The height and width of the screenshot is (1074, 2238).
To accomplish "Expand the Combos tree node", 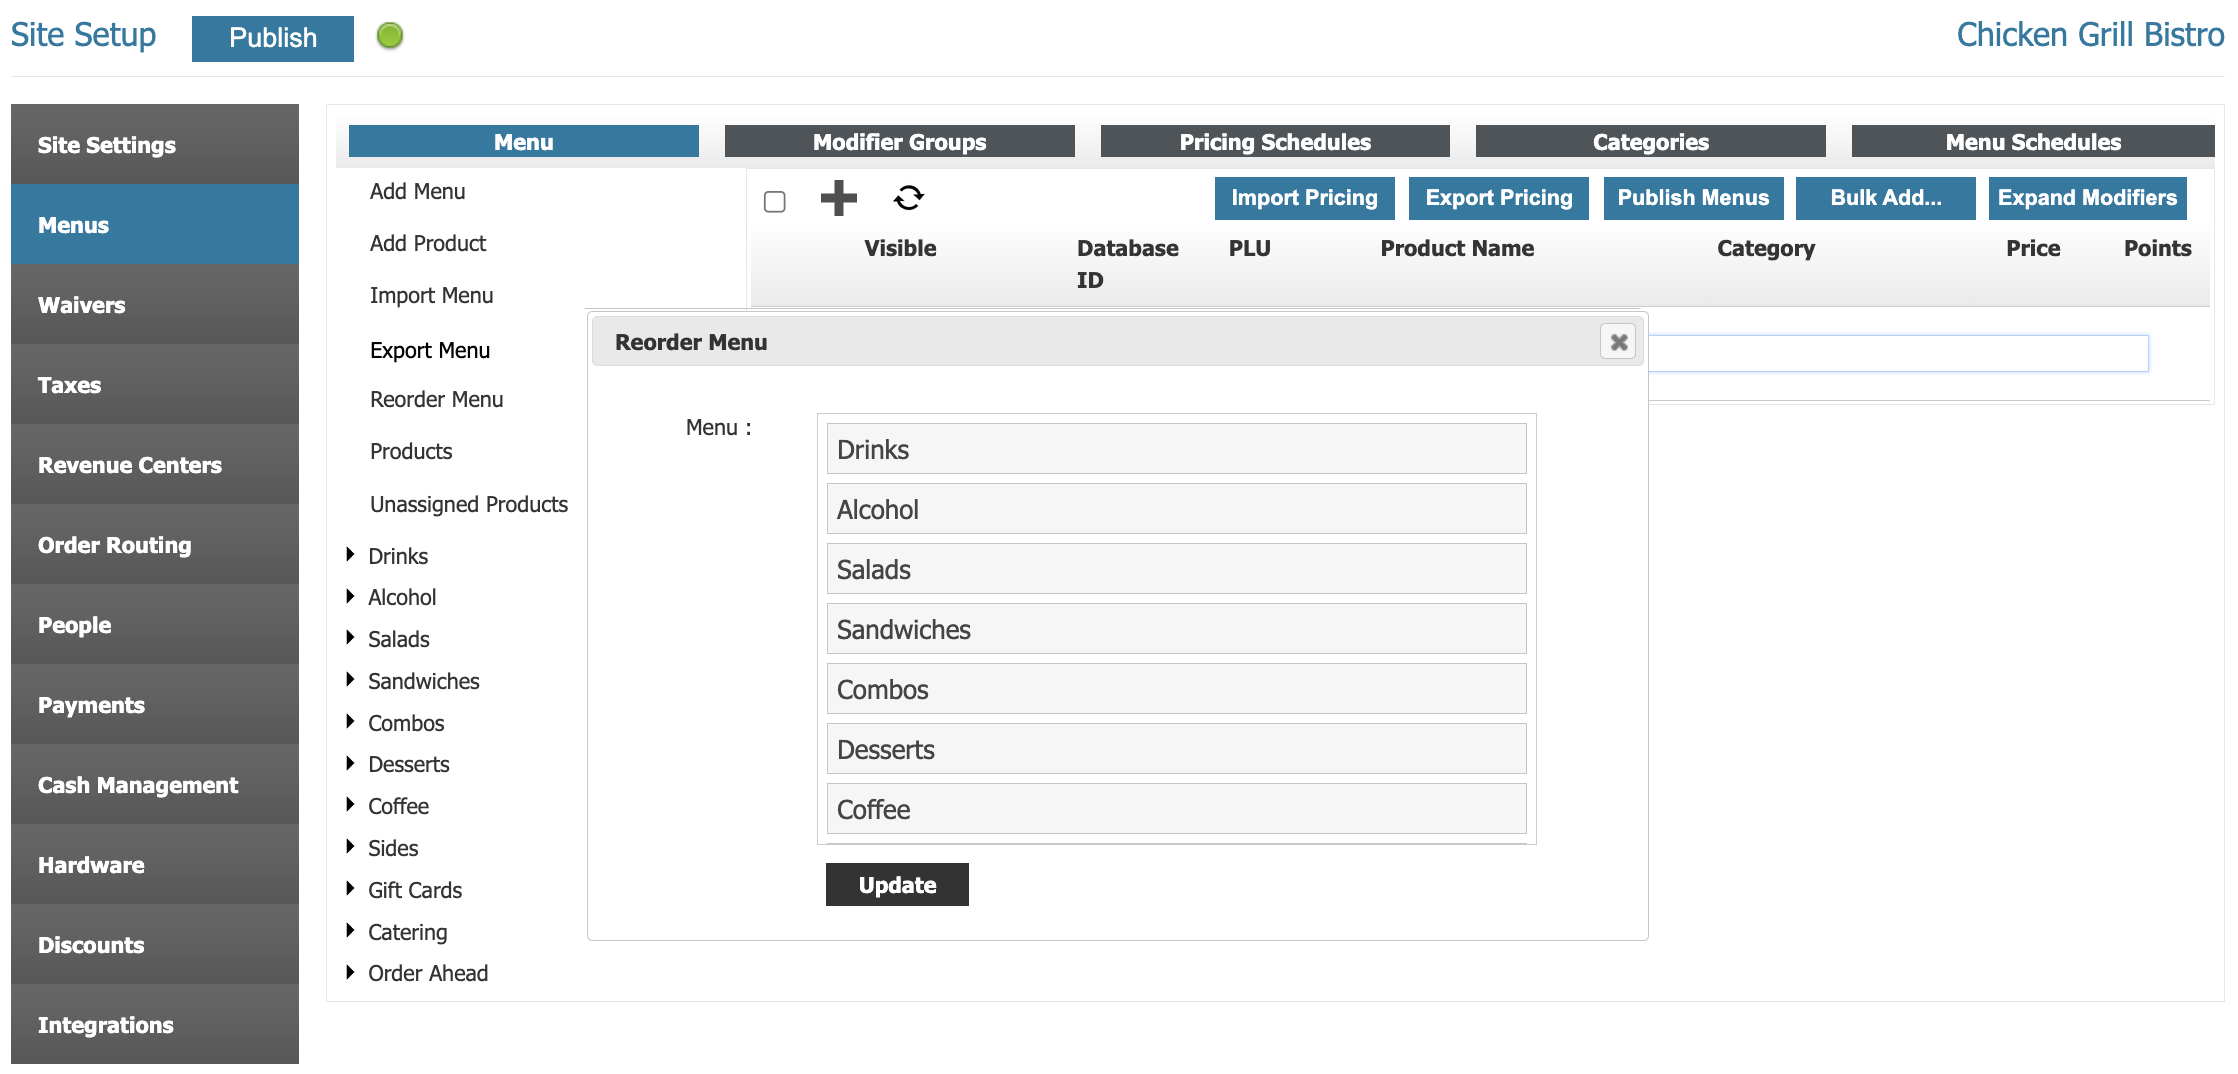I will (x=350, y=722).
